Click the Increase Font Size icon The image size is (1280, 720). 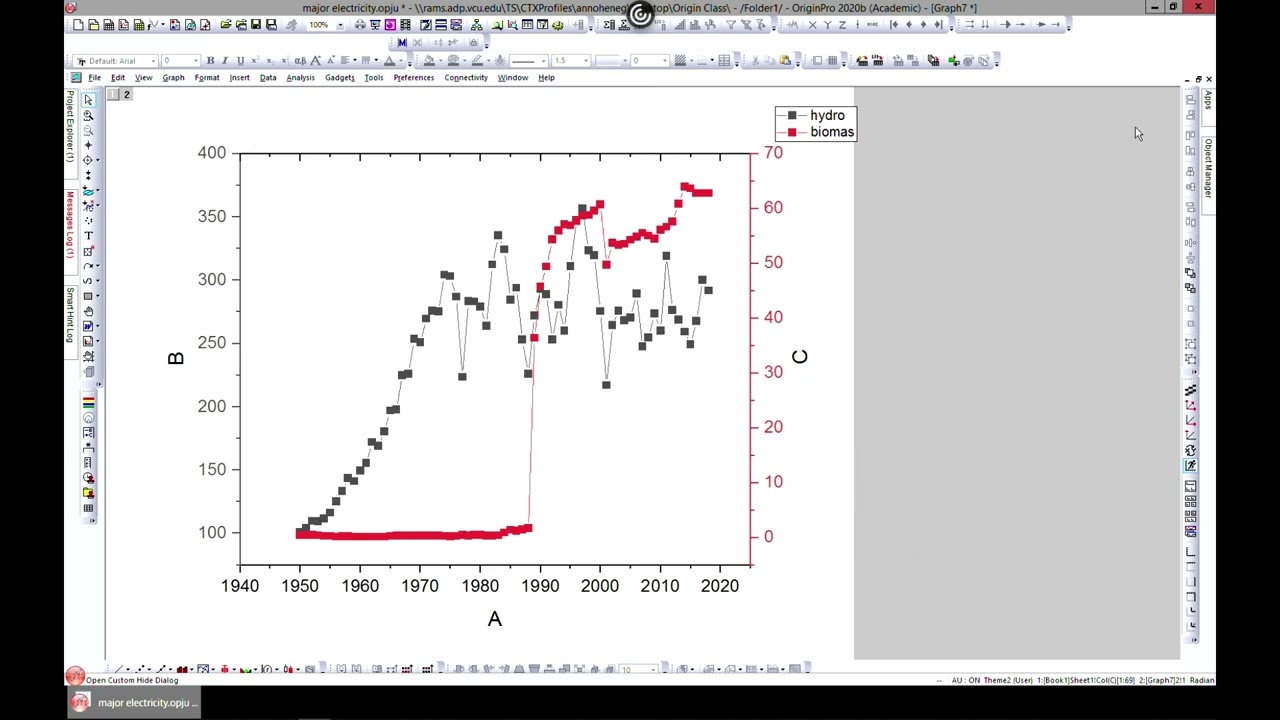(x=315, y=61)
